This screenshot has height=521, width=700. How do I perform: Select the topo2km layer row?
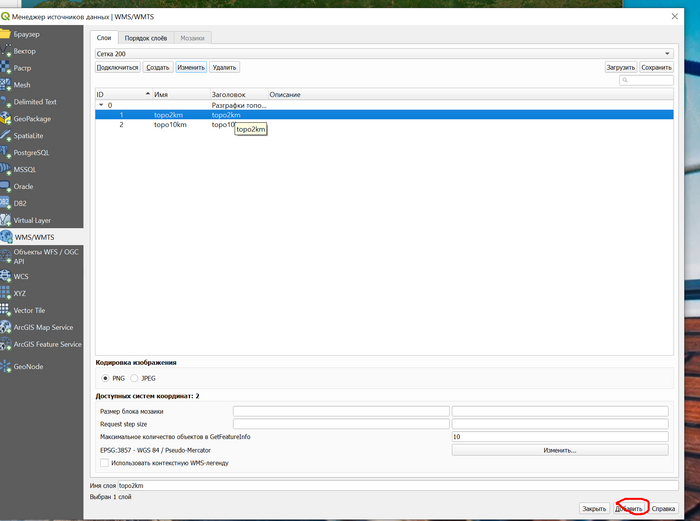pos(384,115)
